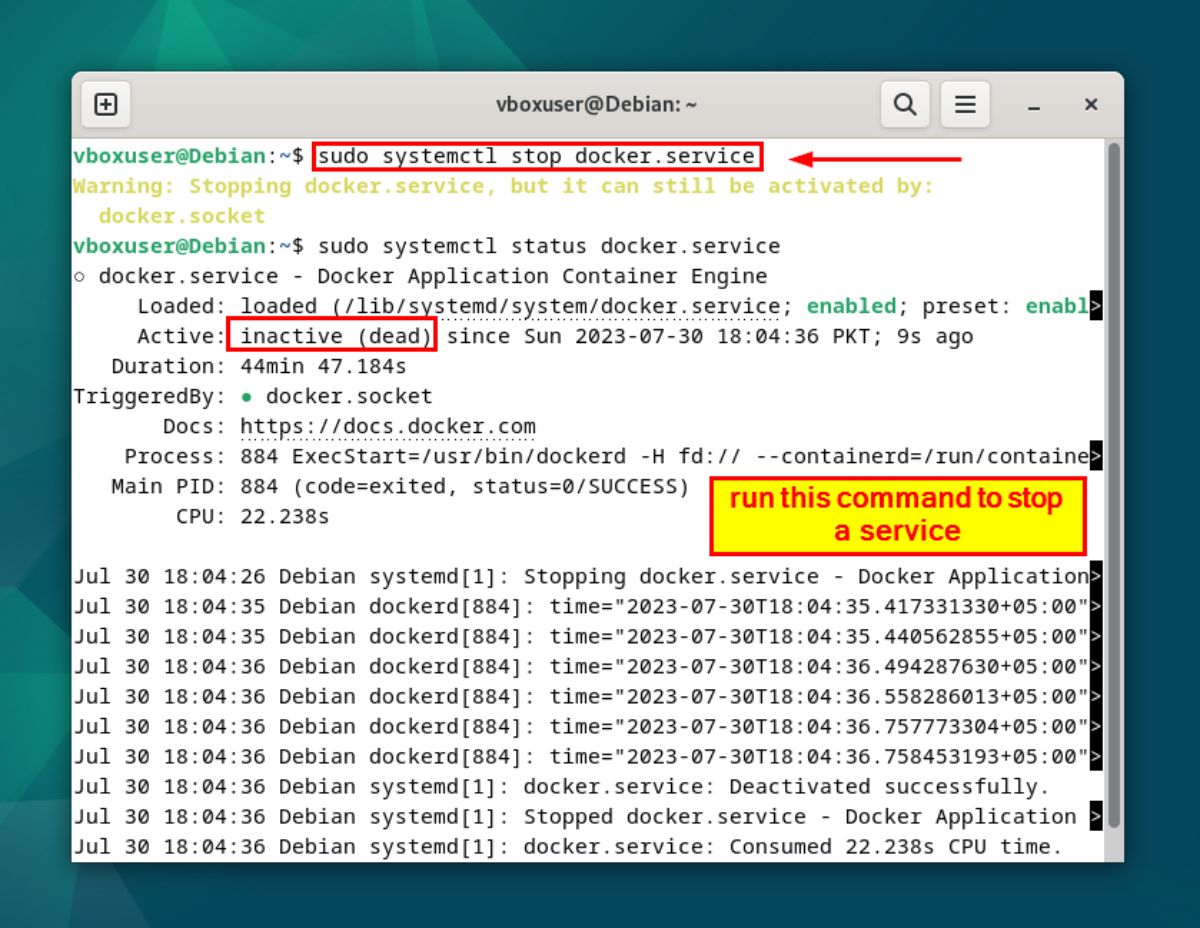Click the plus icon inside the new-tab button
Image resolution: width=1200 pixels, height=928 pixels.
(105, 104)
